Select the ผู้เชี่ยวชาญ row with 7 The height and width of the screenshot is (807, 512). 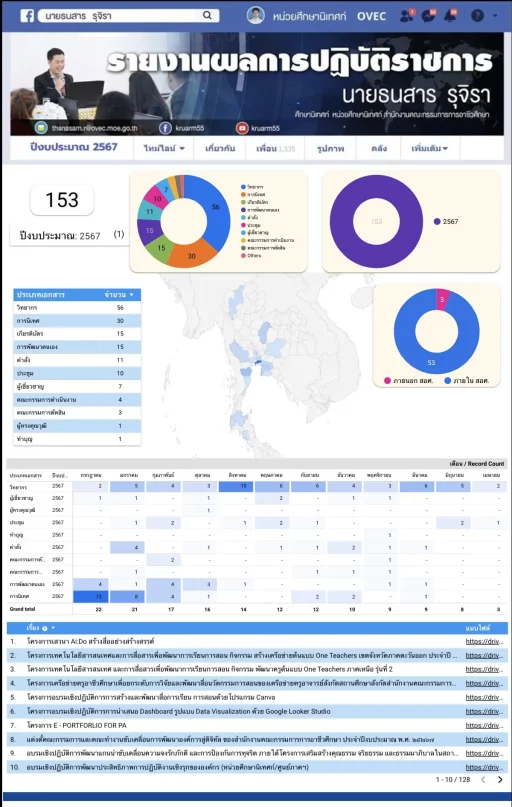(77, 386)
